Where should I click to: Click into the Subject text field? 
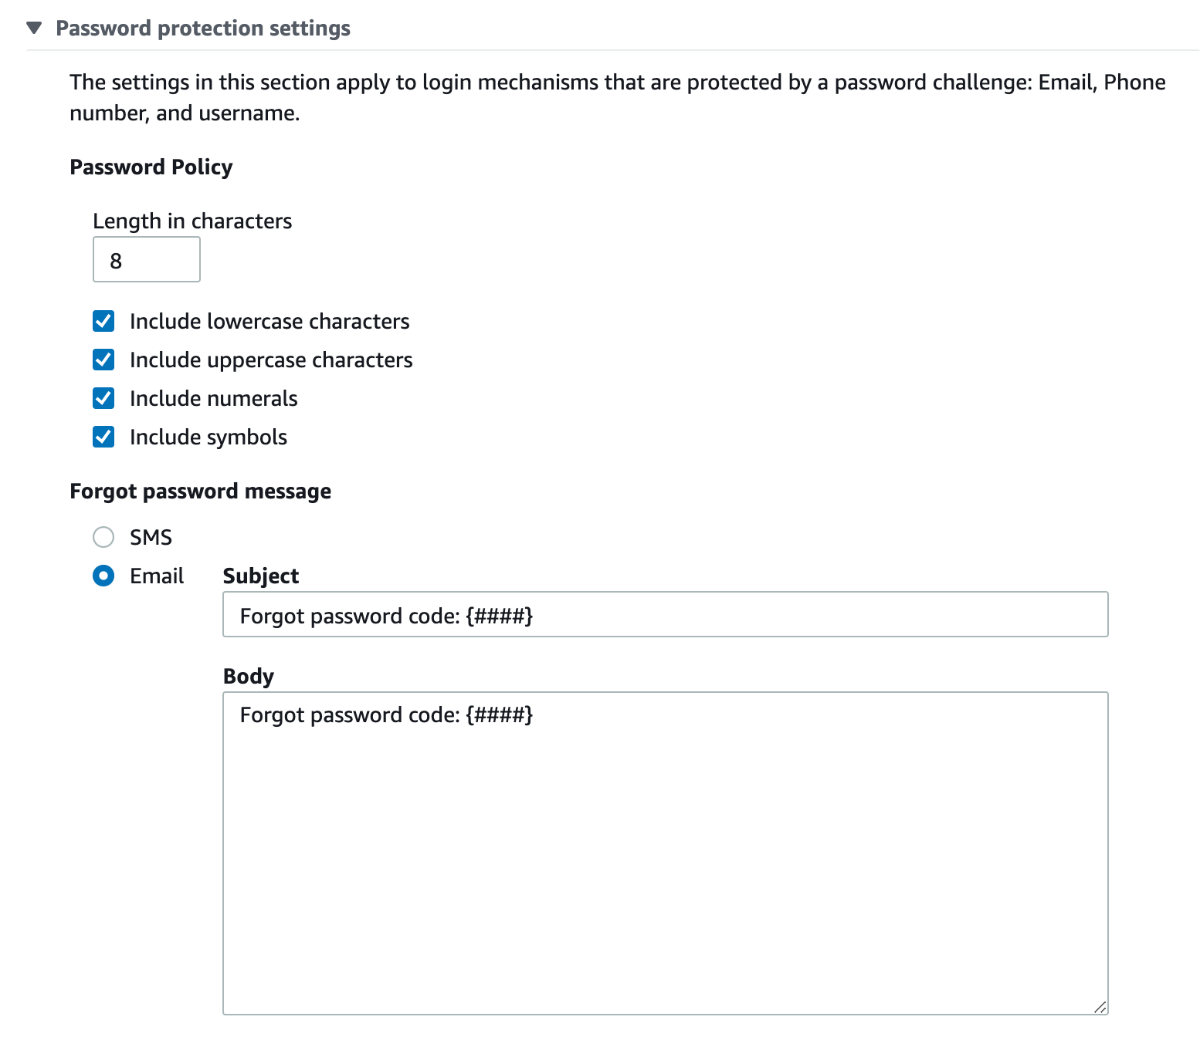click(665, 615)
